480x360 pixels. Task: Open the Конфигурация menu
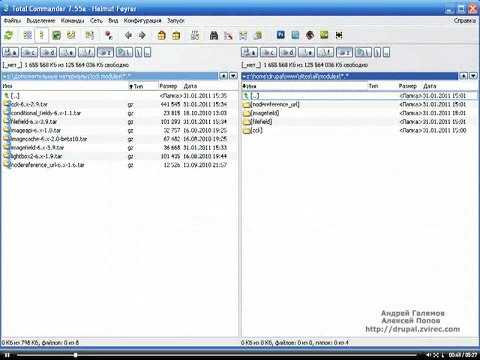(142, 21)
